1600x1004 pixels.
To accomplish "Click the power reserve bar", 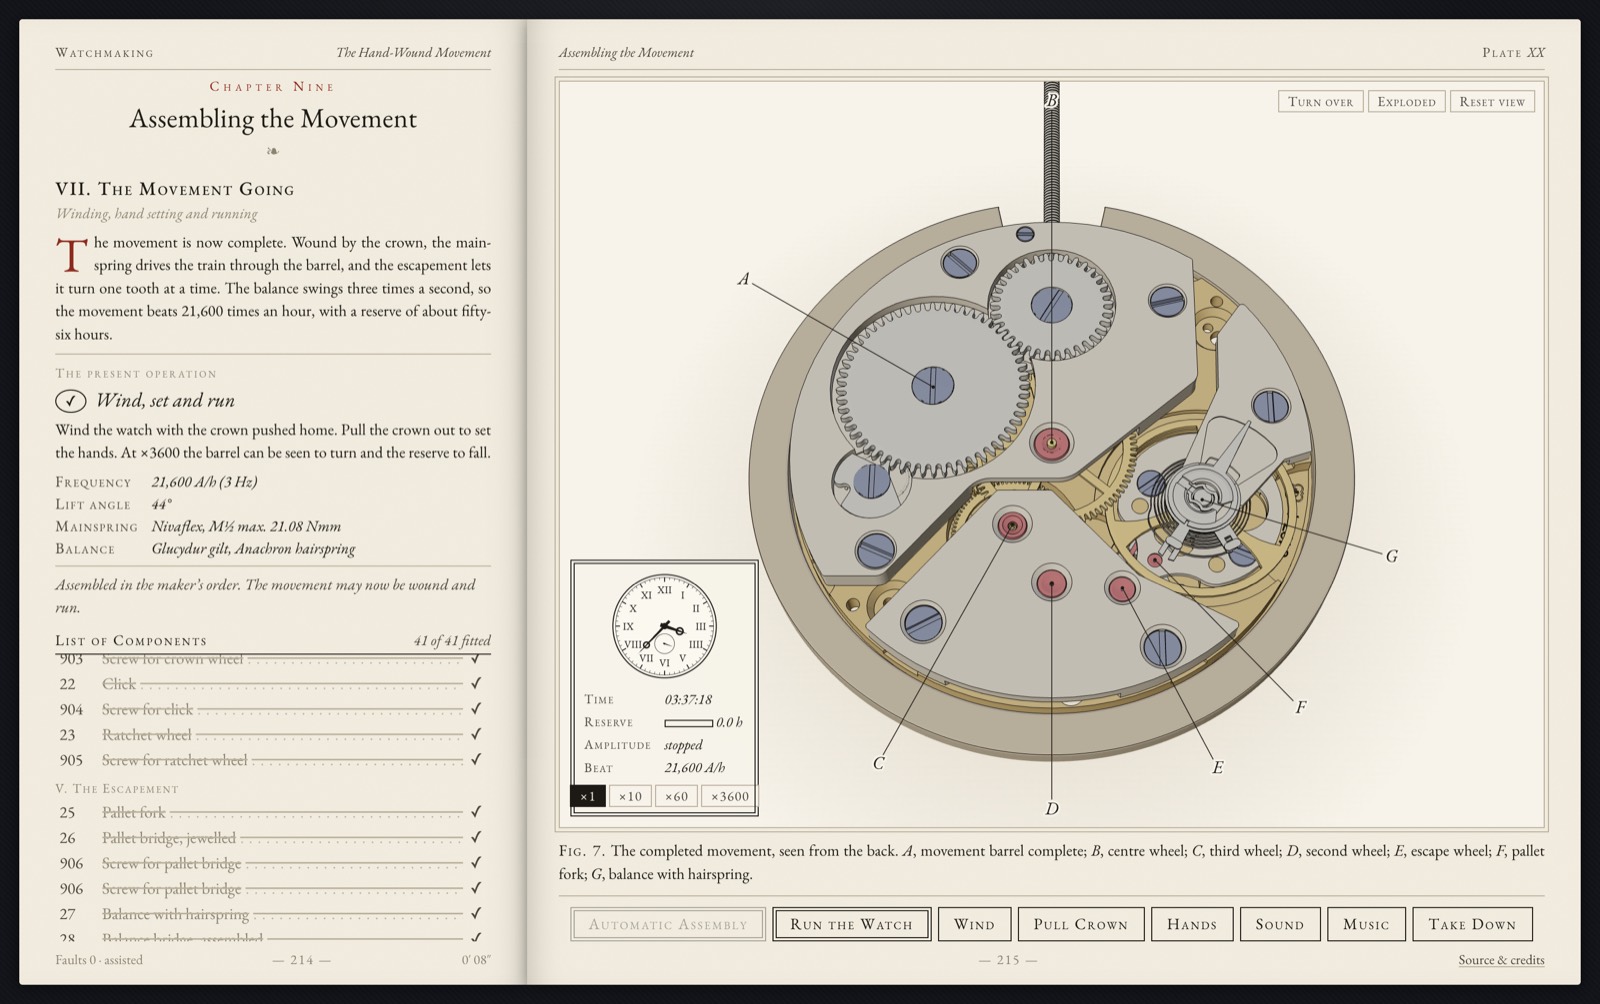I will 688,723.
